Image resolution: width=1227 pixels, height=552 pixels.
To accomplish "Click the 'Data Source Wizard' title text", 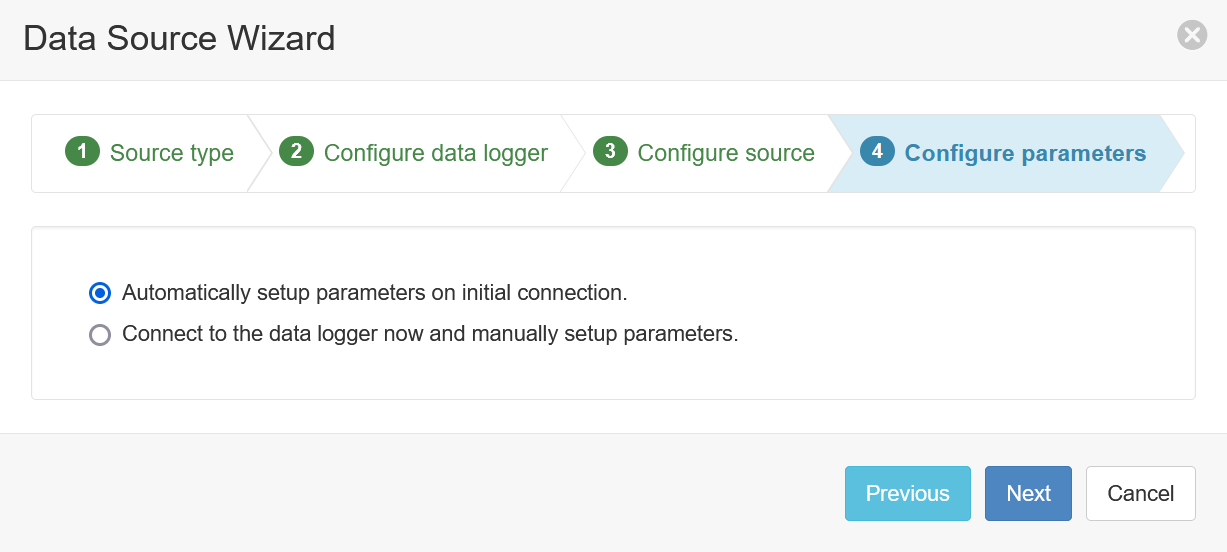I will click(x=179, y=39).
